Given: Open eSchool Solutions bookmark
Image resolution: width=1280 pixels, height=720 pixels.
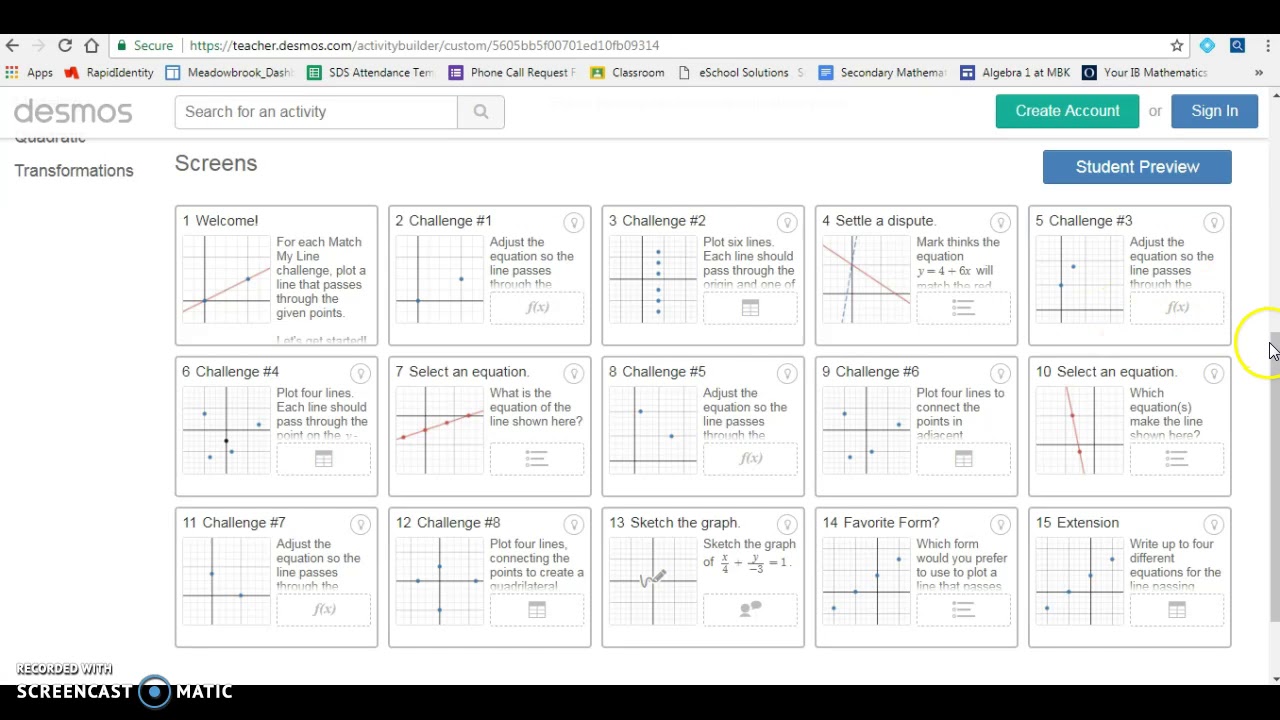Looking at the screenshot, I should pyautogui.click(x=741, y=72).
